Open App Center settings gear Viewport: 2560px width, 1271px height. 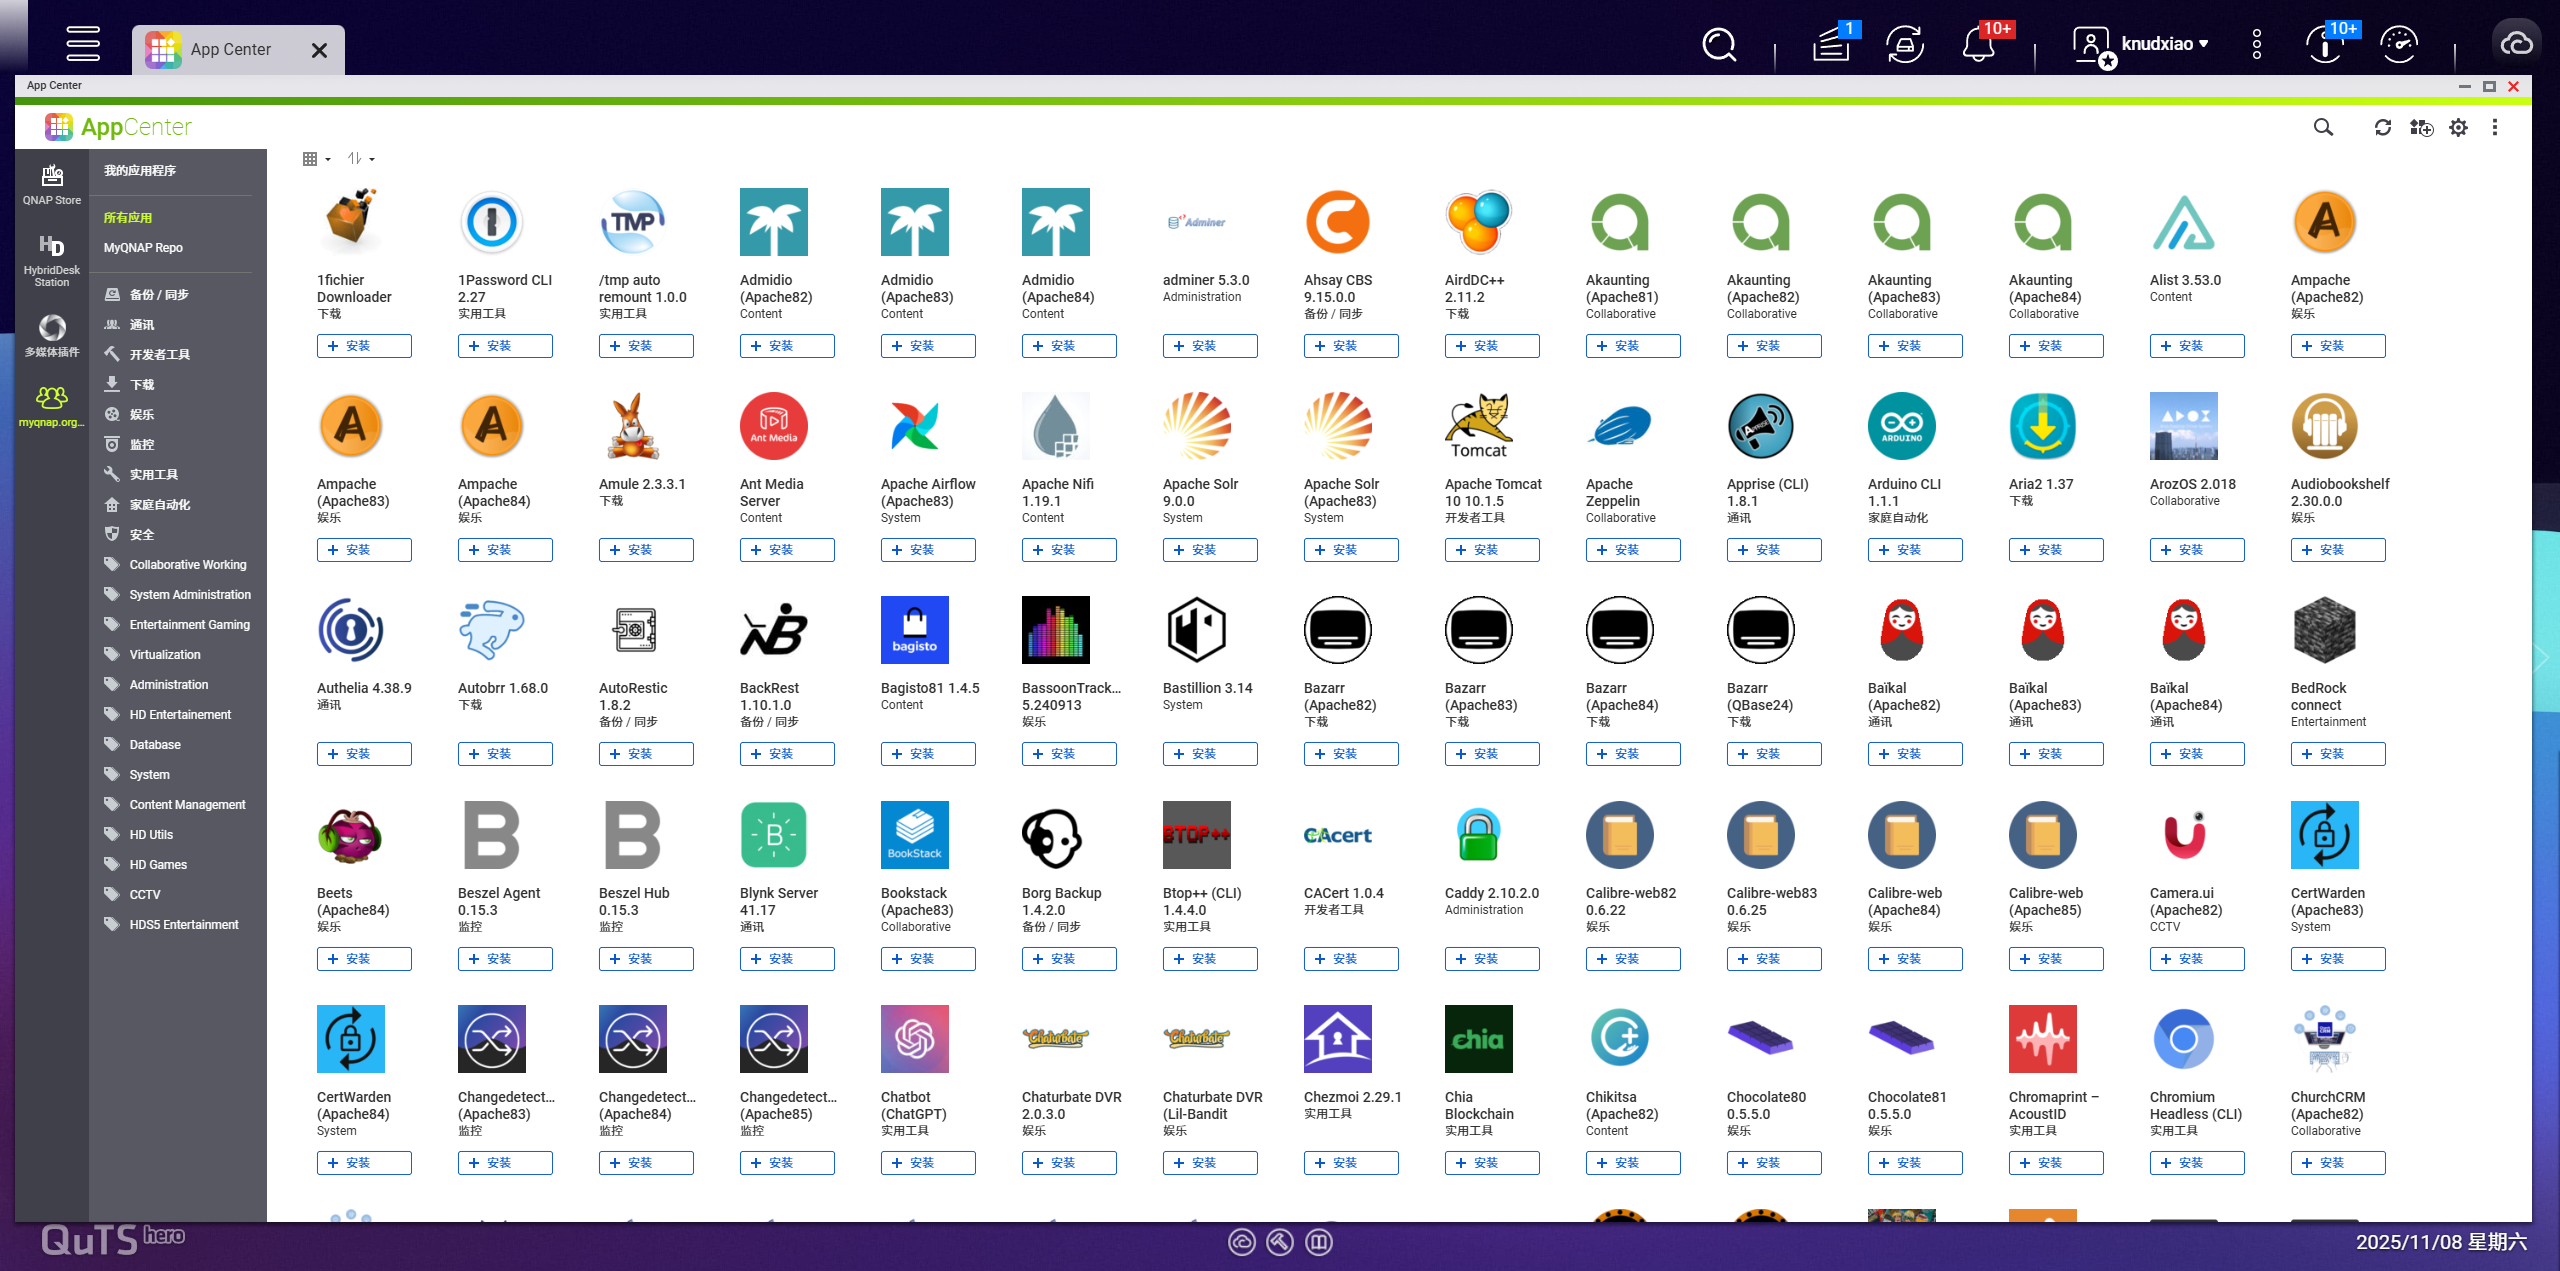[2458, 127]
